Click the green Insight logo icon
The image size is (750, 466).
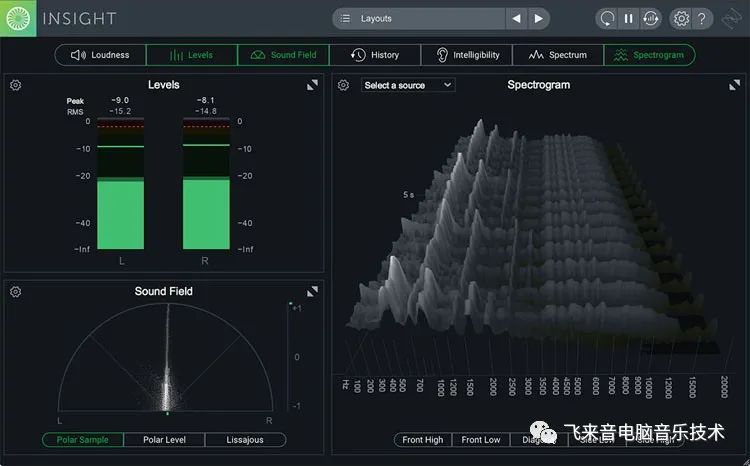[18, 18]
